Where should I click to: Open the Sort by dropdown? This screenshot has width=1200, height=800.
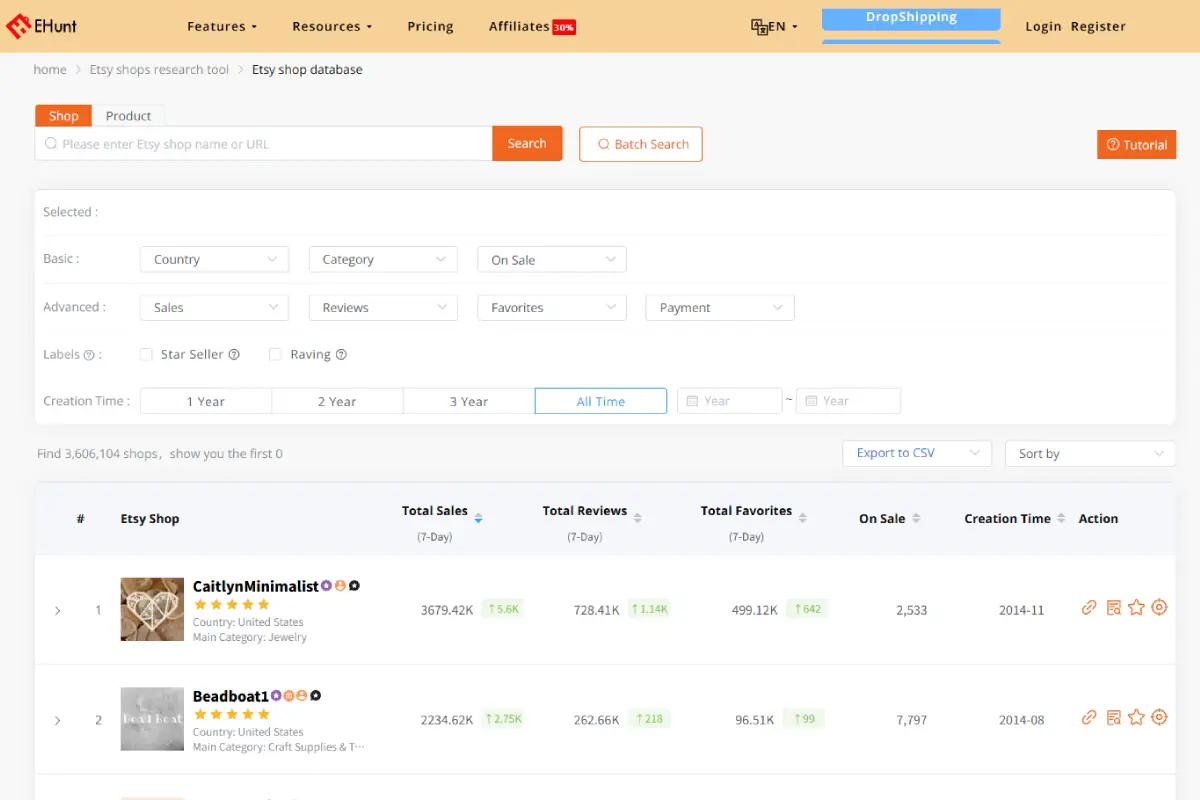(1089, 453)
